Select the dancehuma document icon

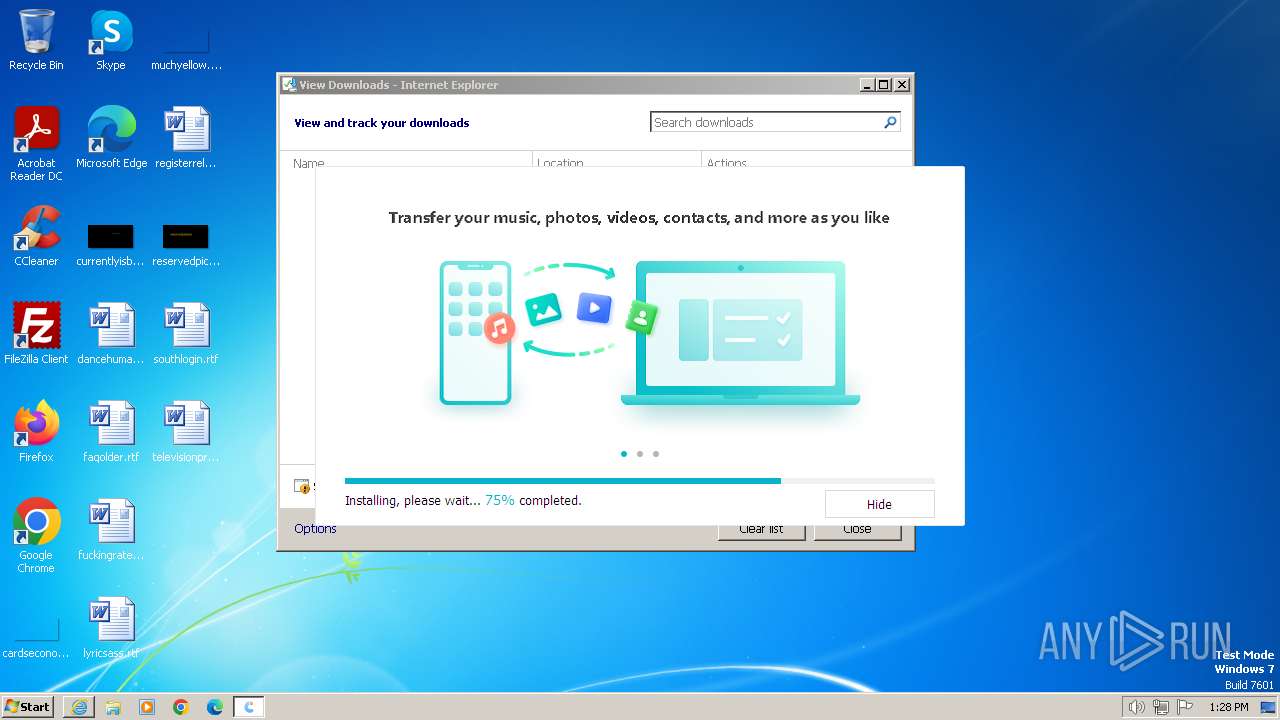pos(111,333)
